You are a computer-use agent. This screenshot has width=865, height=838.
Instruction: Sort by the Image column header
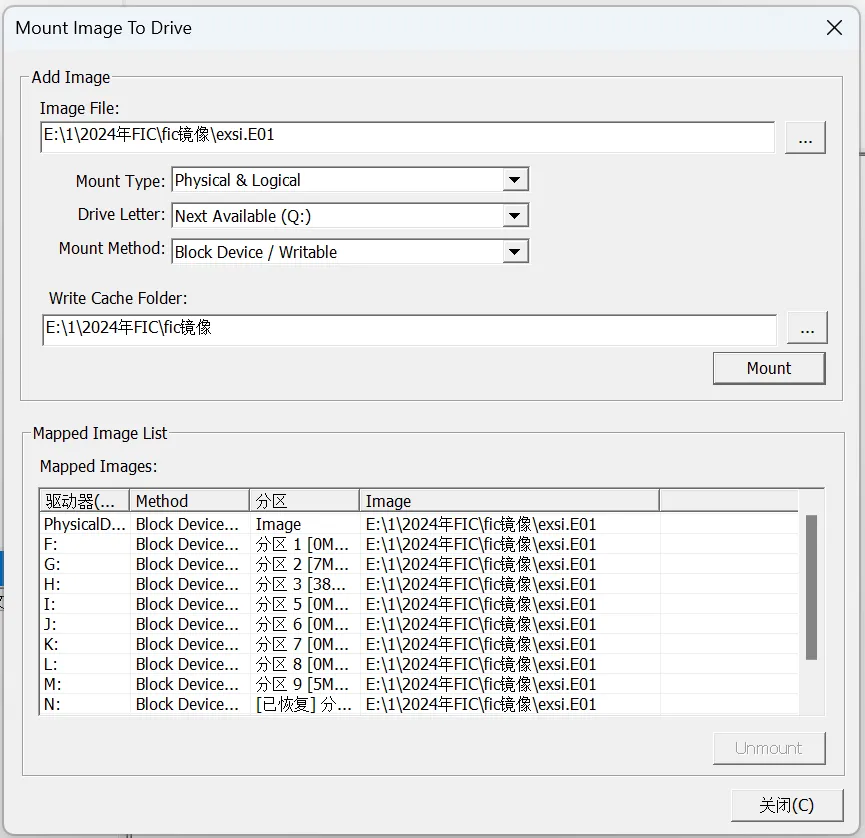click(x=509, y=500)
